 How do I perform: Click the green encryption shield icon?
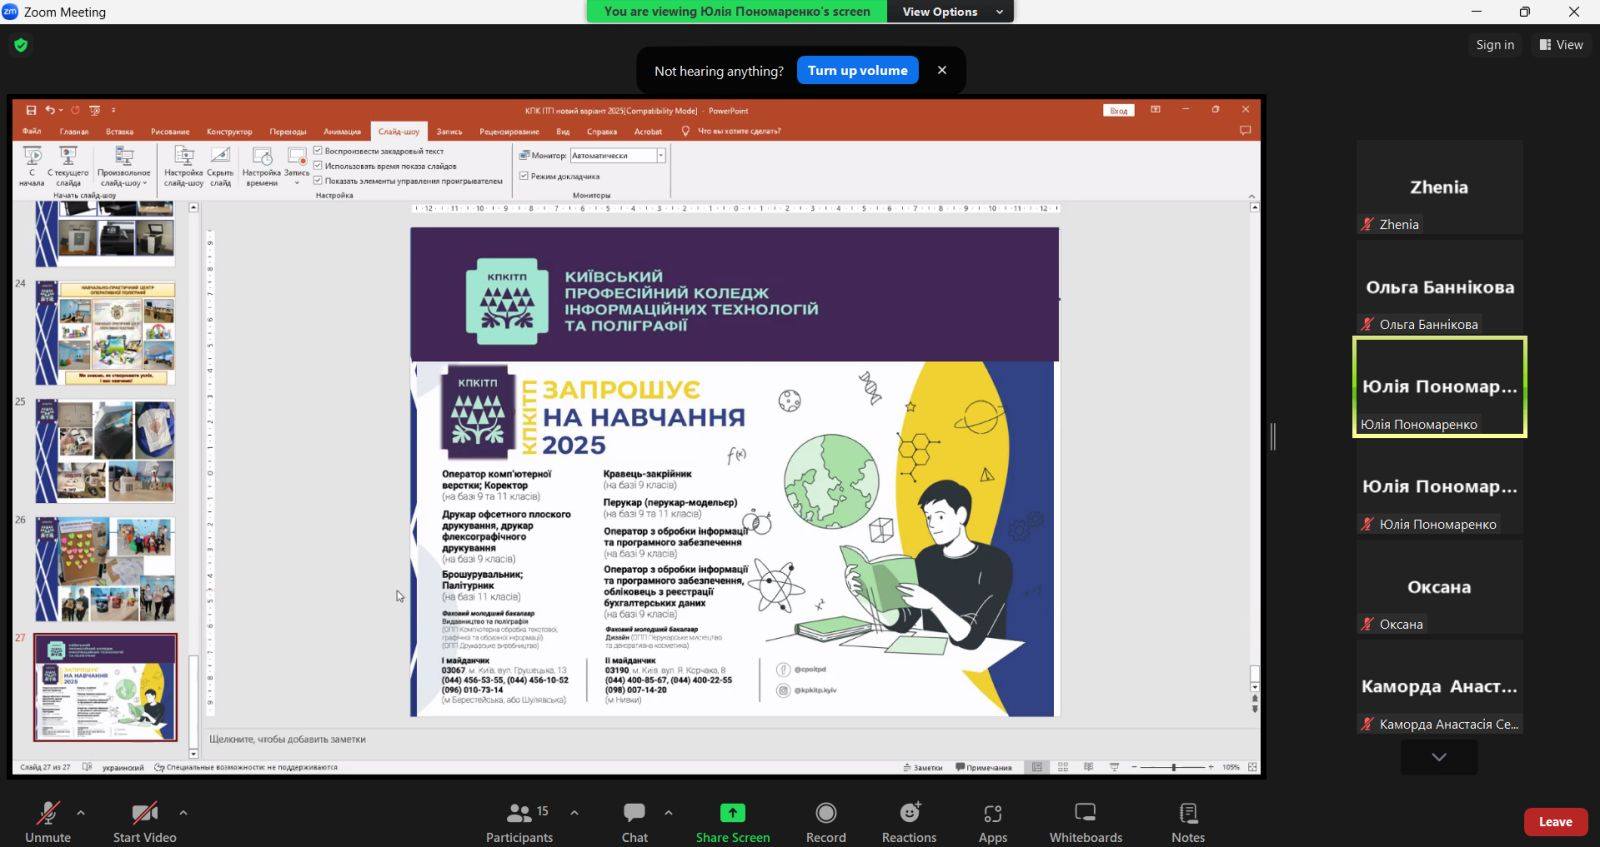21,45
